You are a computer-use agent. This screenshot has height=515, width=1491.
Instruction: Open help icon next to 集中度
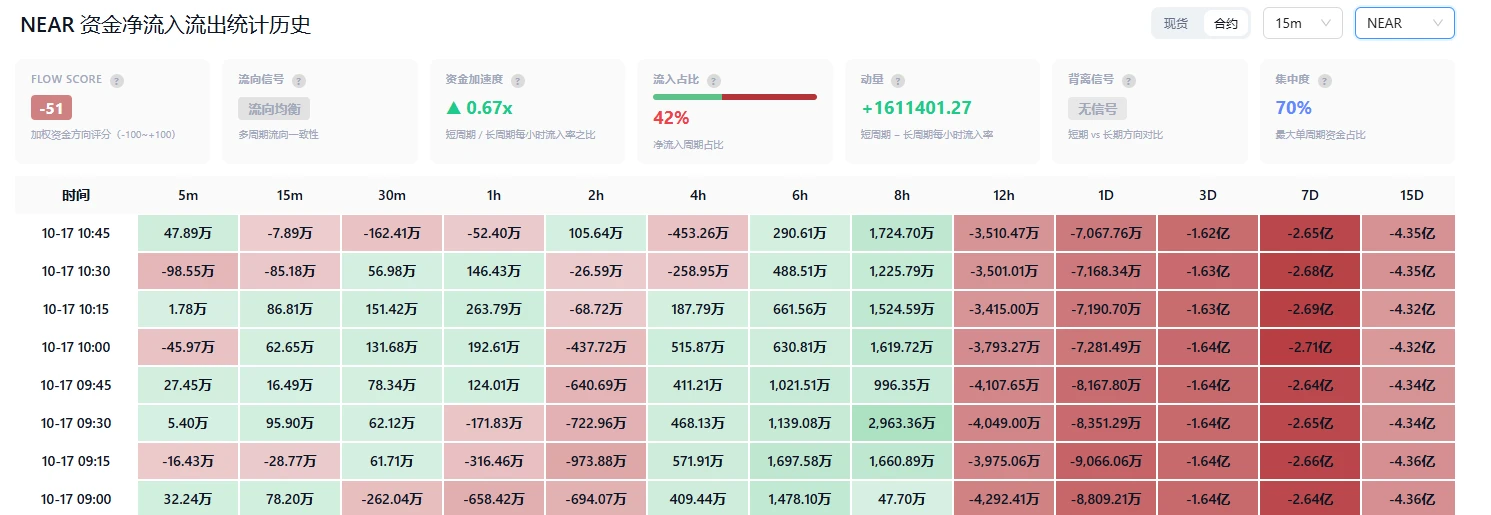(1326, 80)
